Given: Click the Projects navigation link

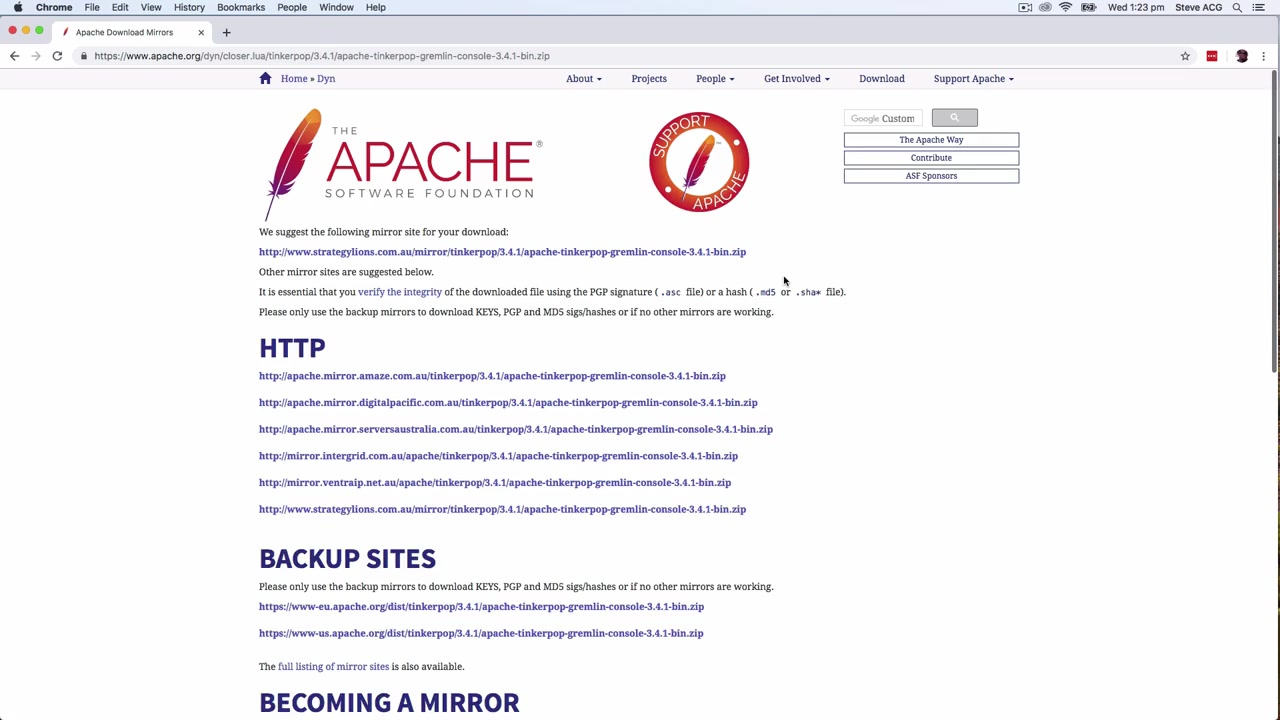Looking at the screenshot, I should click(649, 78).
